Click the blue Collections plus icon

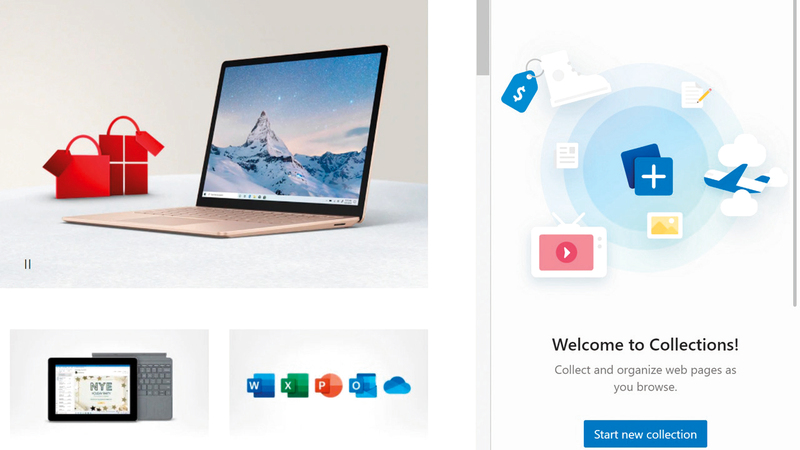tap(647, 170)
